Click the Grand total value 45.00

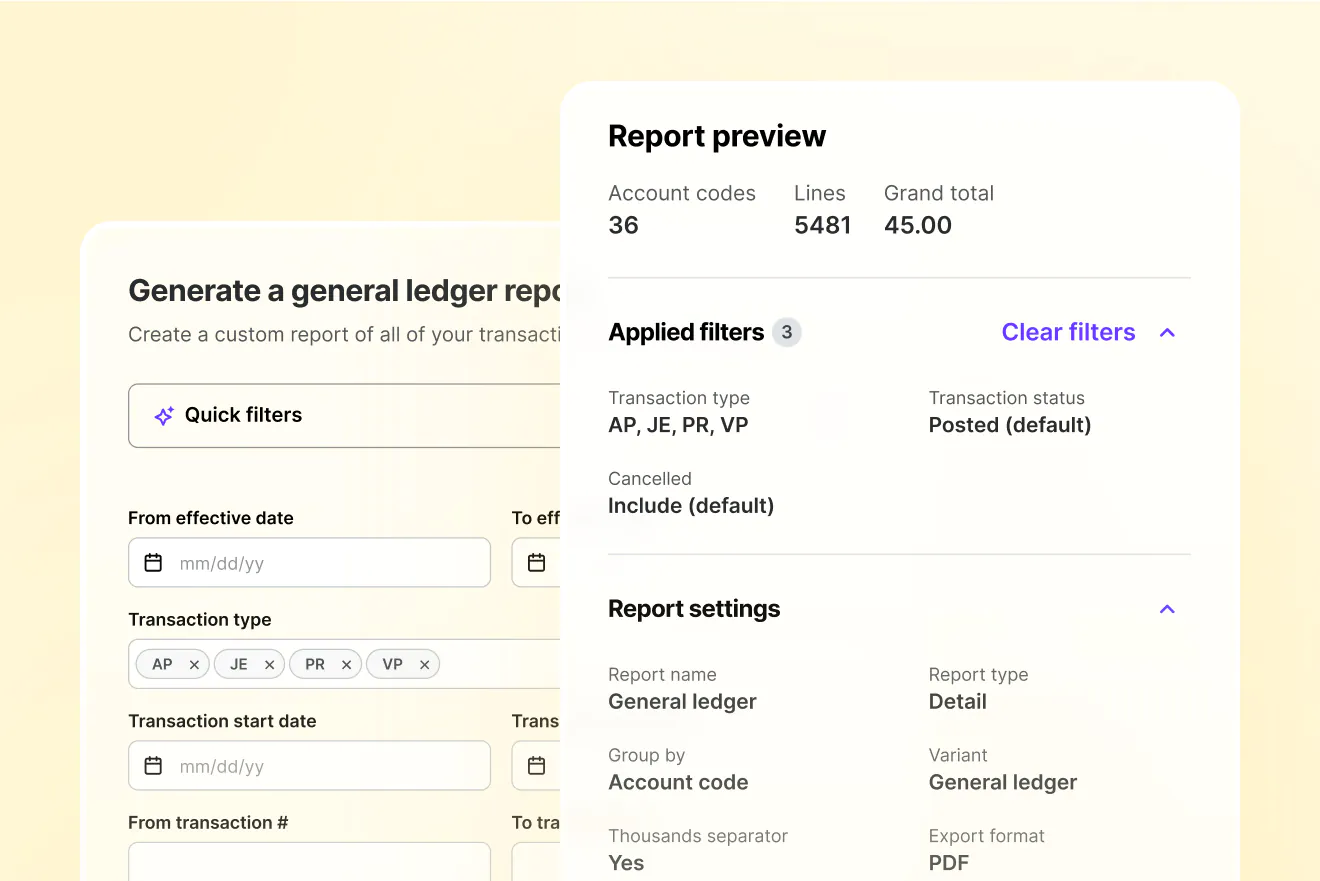pos(918,225)
